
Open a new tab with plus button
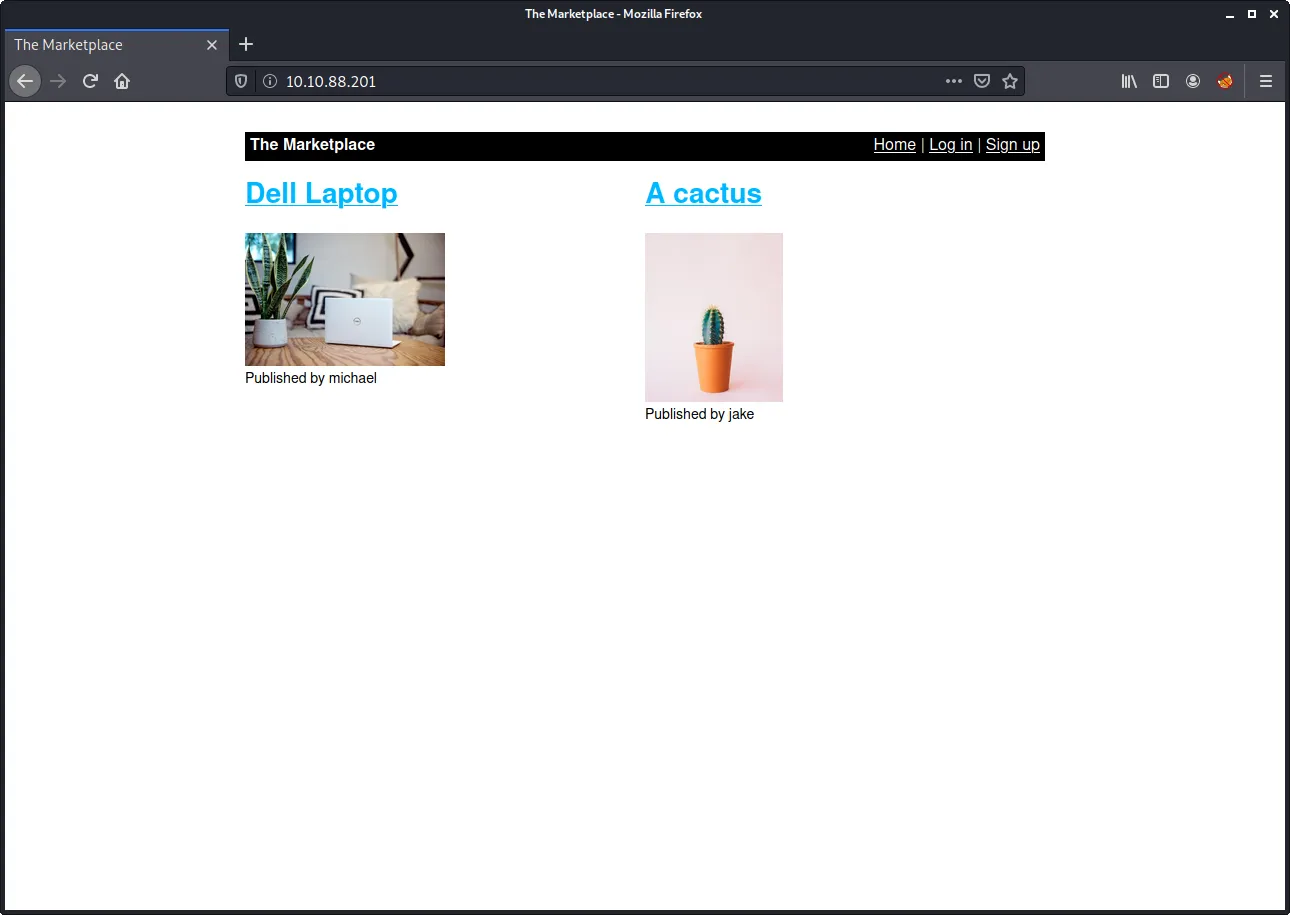tap(246, 44)
